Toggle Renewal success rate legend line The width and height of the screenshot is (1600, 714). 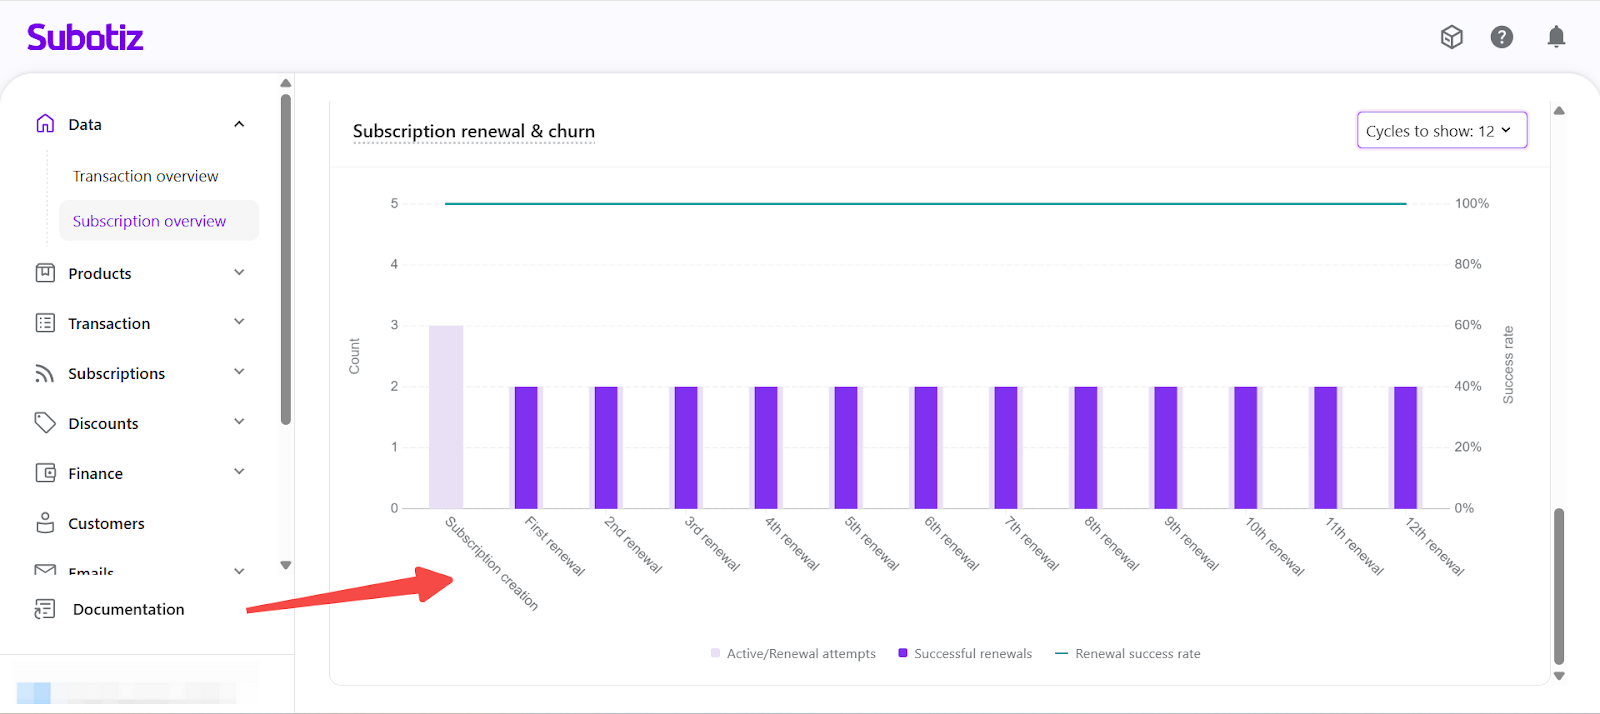[x=1128, y=654]
